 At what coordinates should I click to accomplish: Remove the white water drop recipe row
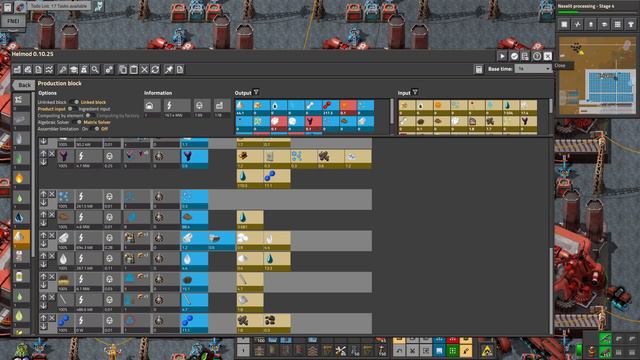point(52,256)
